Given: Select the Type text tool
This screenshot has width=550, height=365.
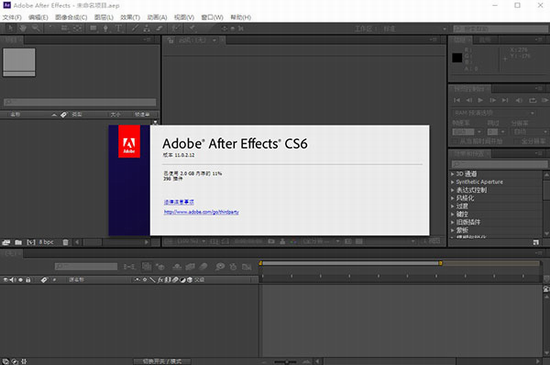Looking at the screenshot, I should pyautogui.click(x=118, y=28).
